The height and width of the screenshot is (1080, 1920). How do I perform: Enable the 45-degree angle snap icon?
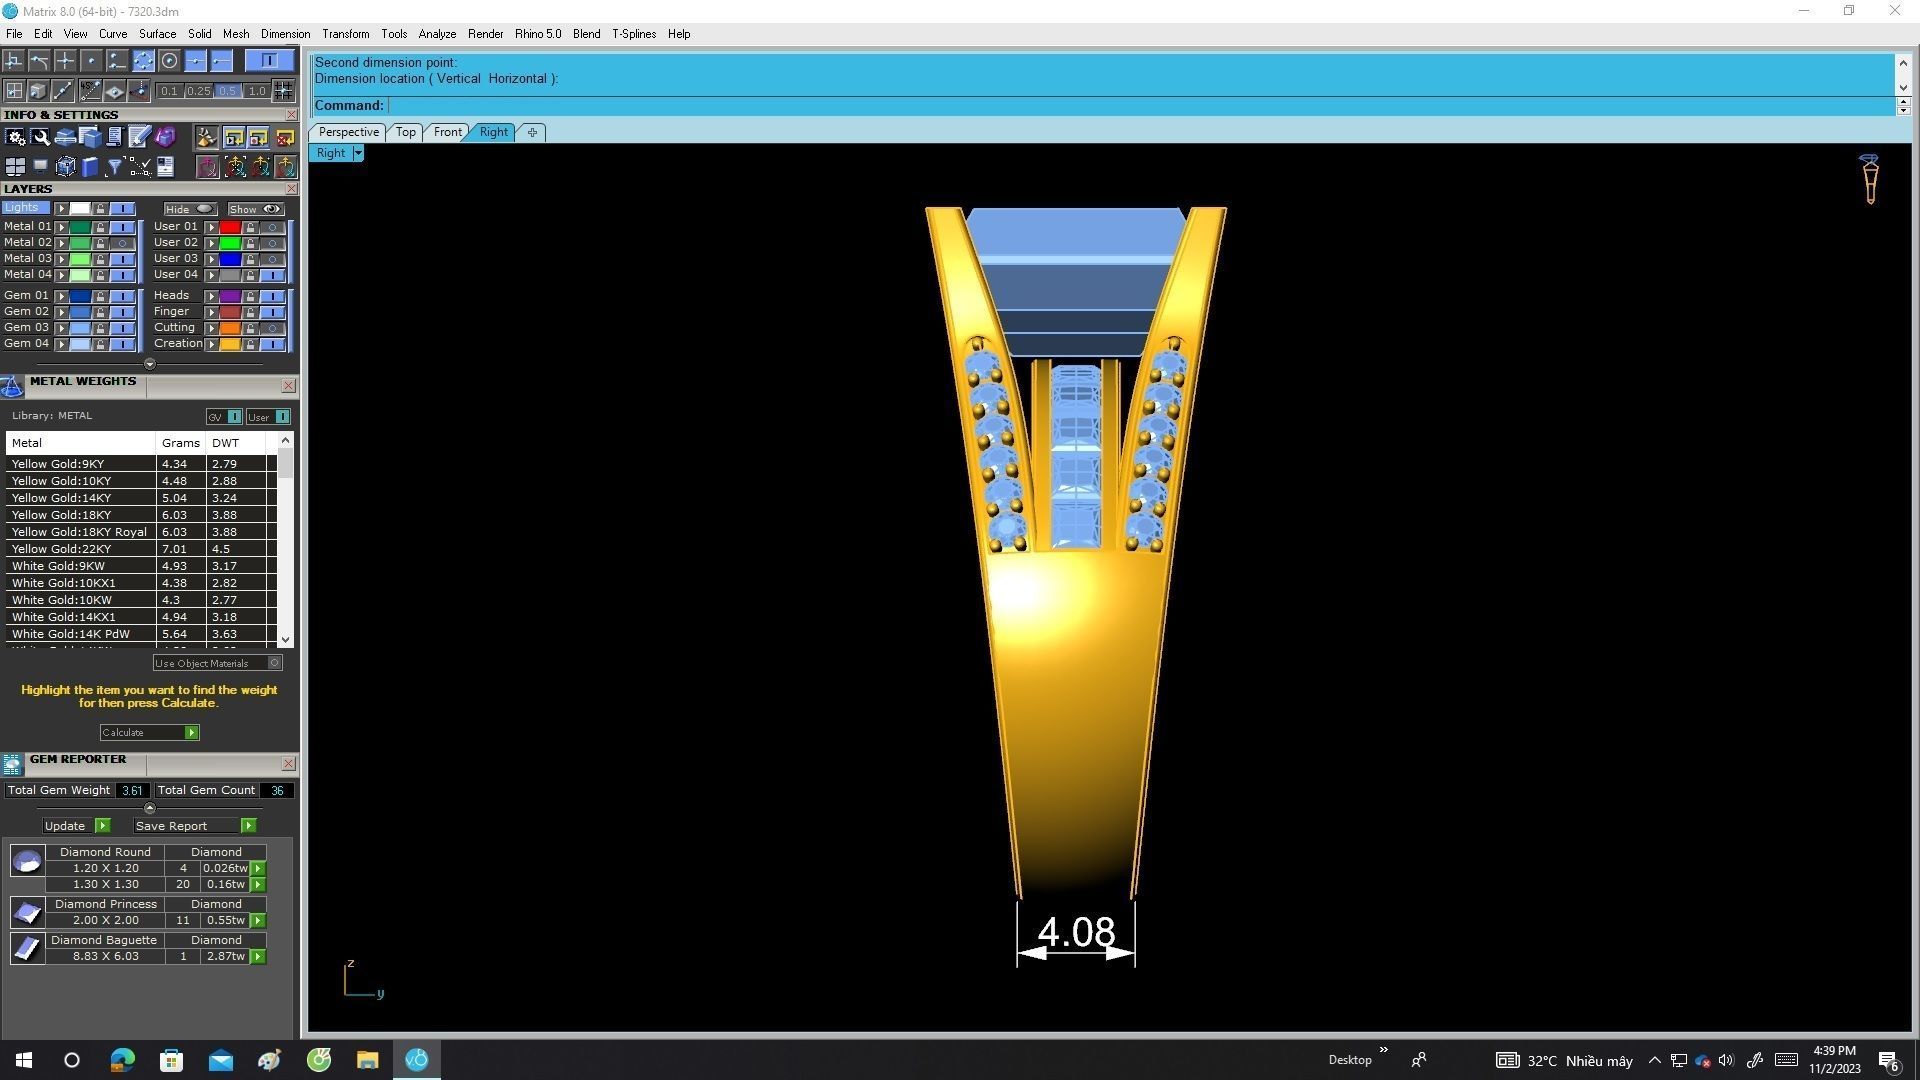click(x=90, y=91)
